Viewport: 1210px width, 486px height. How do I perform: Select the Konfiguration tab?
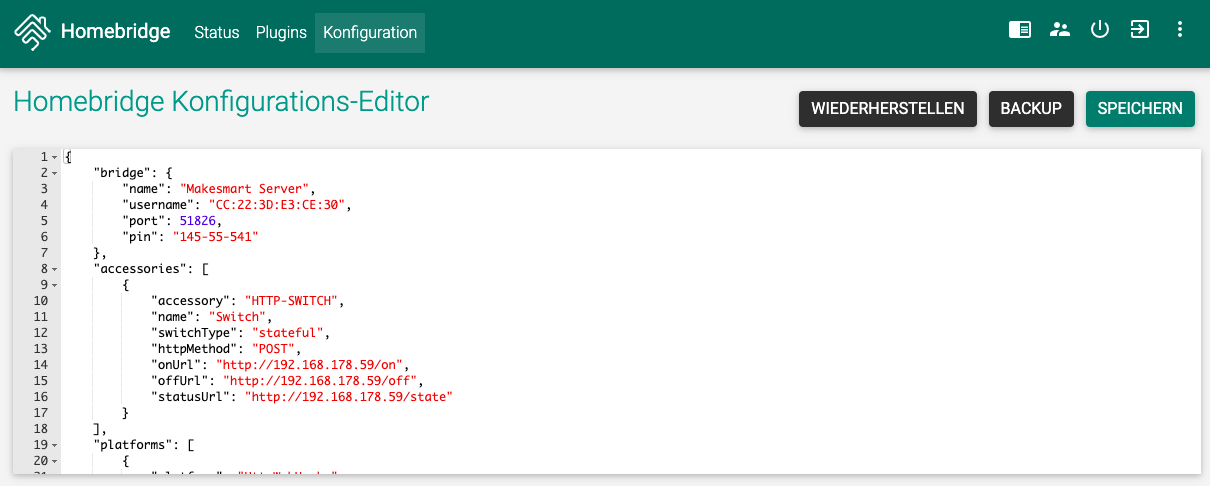point(370,32)
